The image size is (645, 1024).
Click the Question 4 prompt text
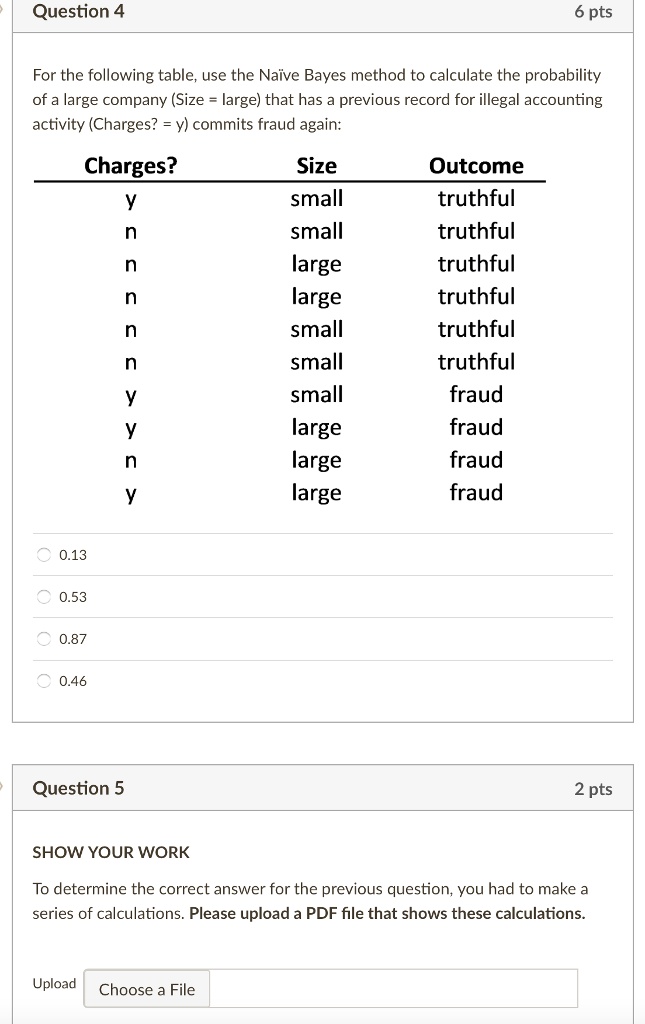tap(315, 99)
